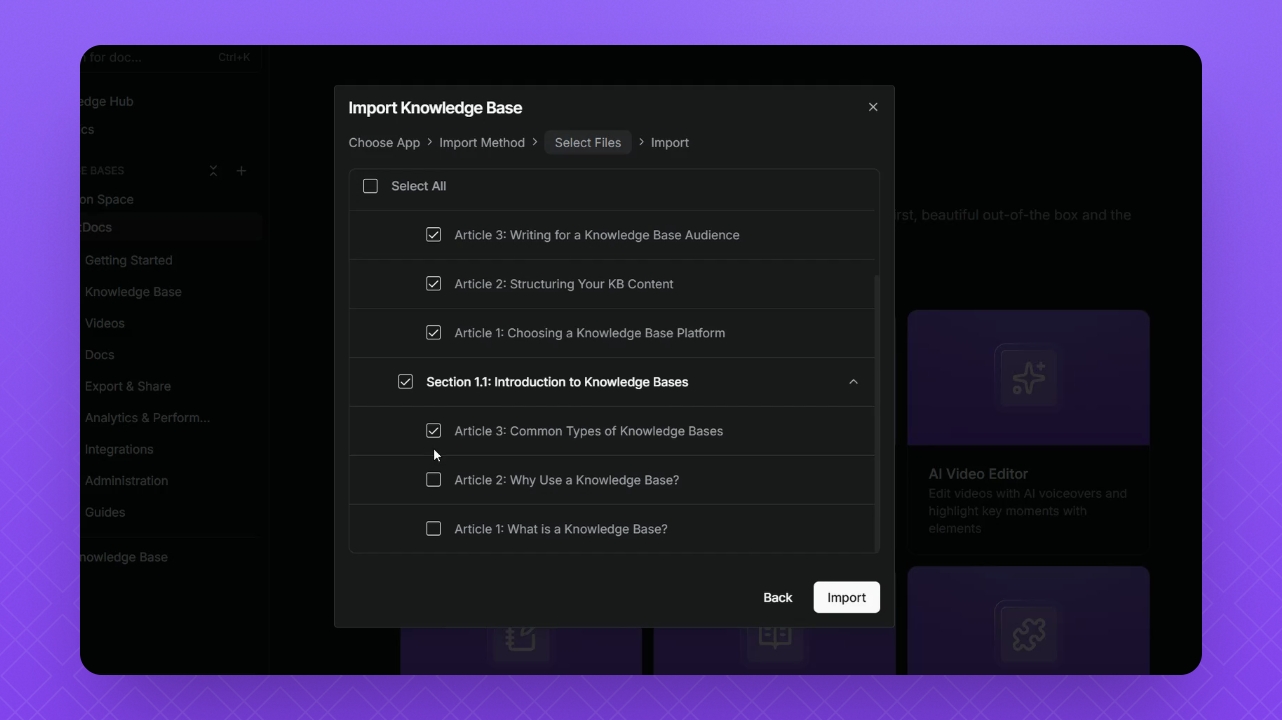
Task: Uncheck Article 3: Writing for a Knowledge Base Audience
Action: click(x=433, y=234)
